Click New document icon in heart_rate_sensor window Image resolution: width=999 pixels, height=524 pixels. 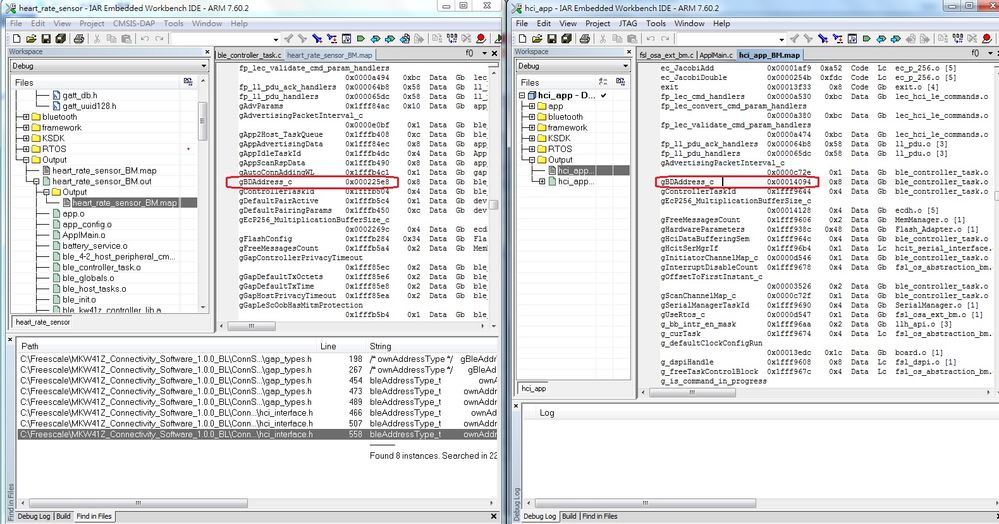pyautogui.click(x=17, y=39)
